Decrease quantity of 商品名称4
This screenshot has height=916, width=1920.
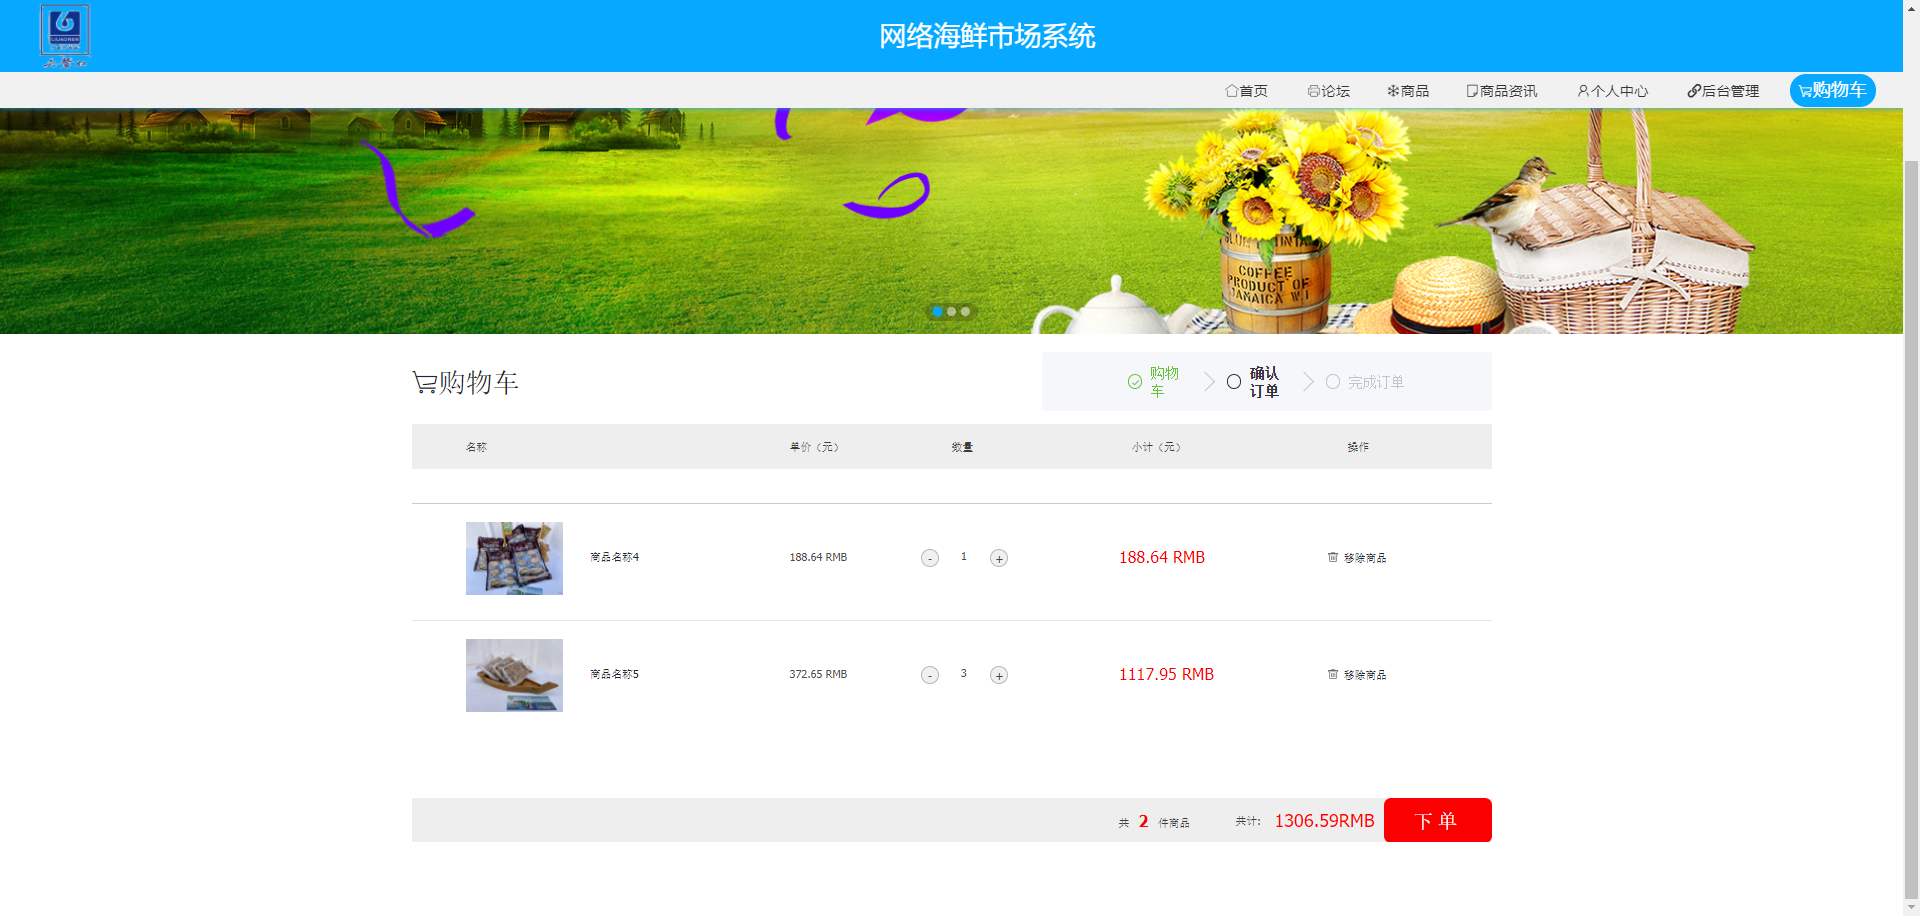[x=930, y=558]
